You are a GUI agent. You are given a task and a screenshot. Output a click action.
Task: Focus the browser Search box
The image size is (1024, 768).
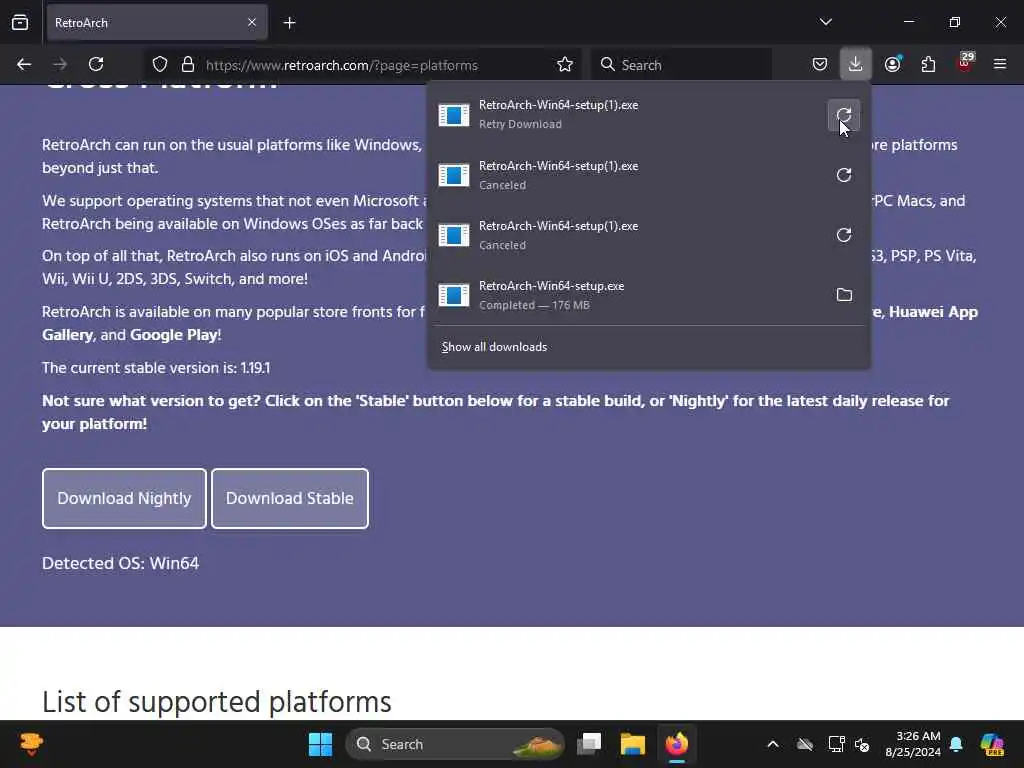pyautogui.click(x=681, y=65)
